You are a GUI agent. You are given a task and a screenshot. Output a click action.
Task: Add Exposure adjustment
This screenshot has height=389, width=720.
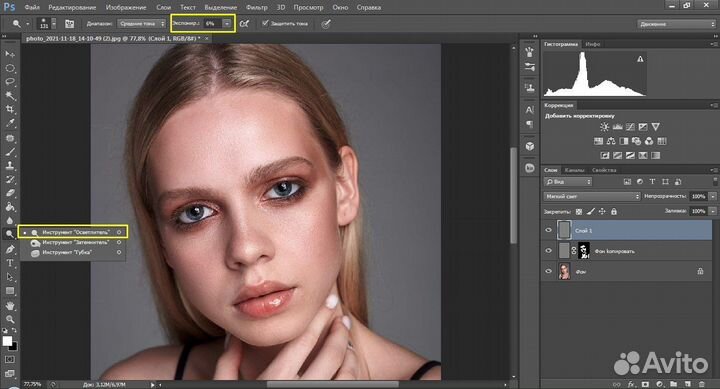[x=643, y=127]
